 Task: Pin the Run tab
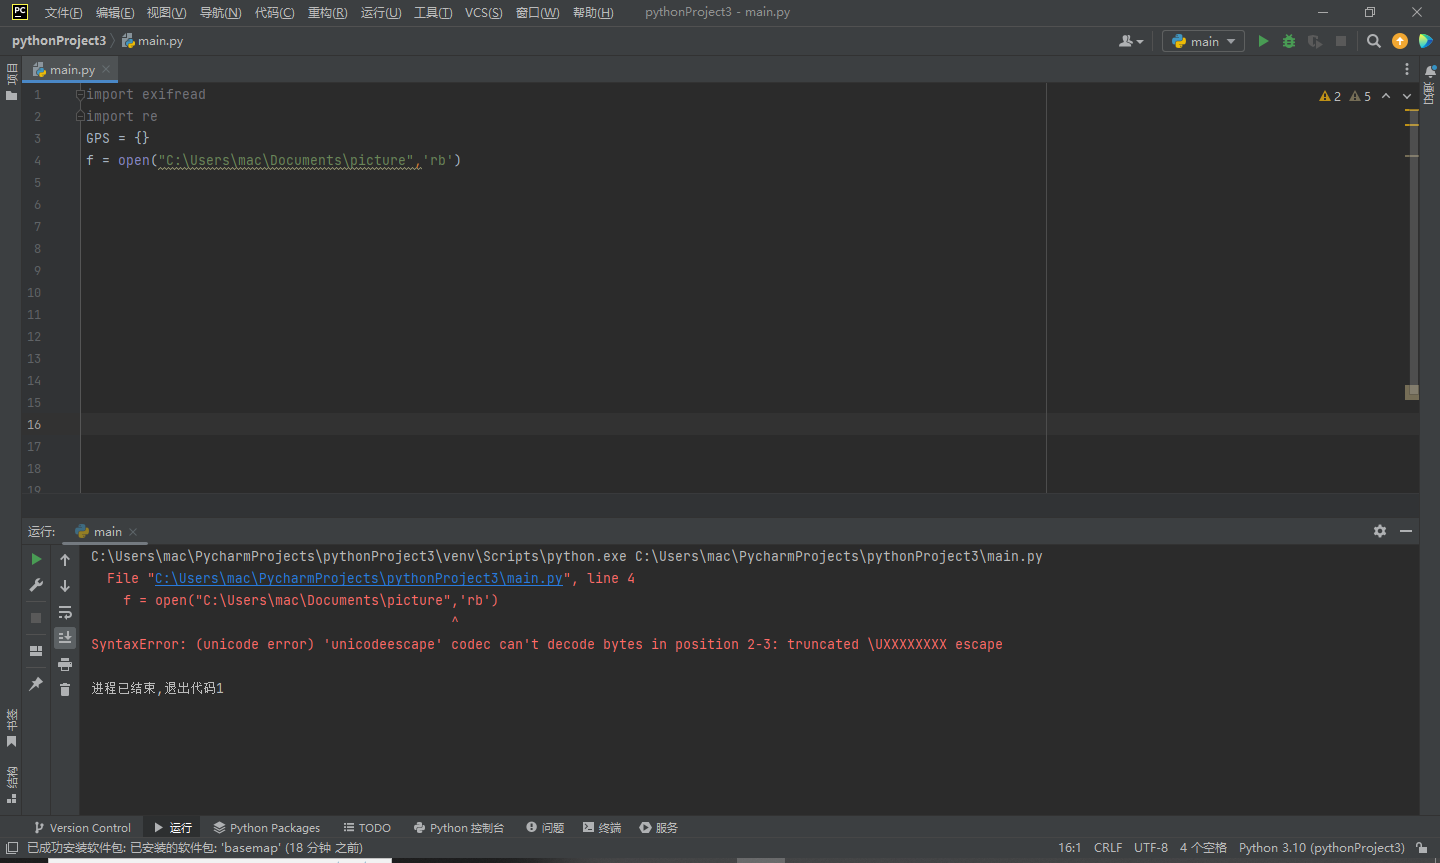click(36, 684)
